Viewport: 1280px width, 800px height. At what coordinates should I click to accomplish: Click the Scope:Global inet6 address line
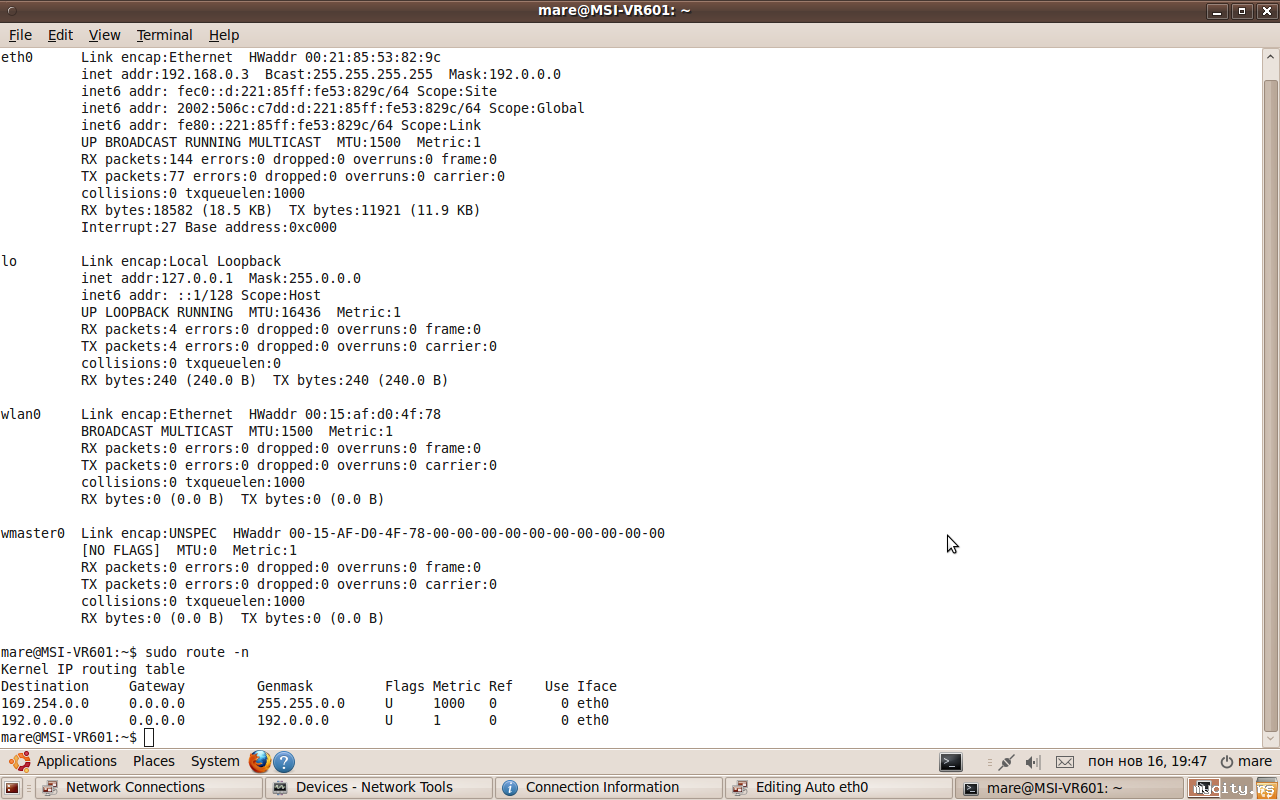[333, 108]
